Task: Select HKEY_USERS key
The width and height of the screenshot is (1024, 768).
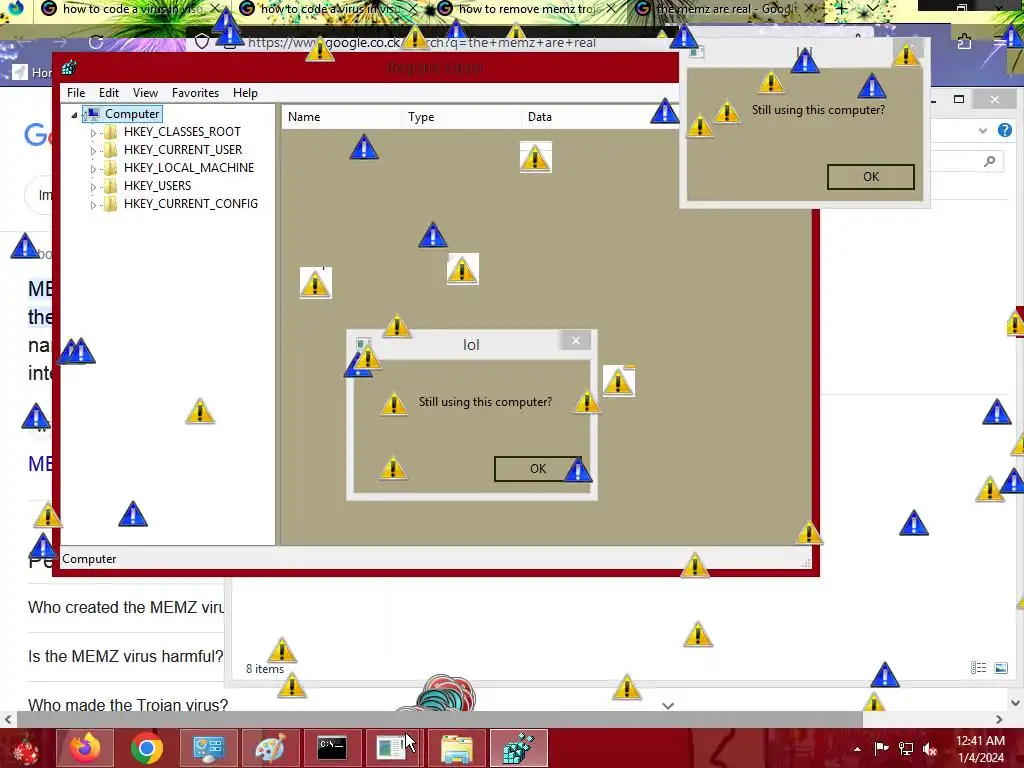Action: (x=157, y=186)
